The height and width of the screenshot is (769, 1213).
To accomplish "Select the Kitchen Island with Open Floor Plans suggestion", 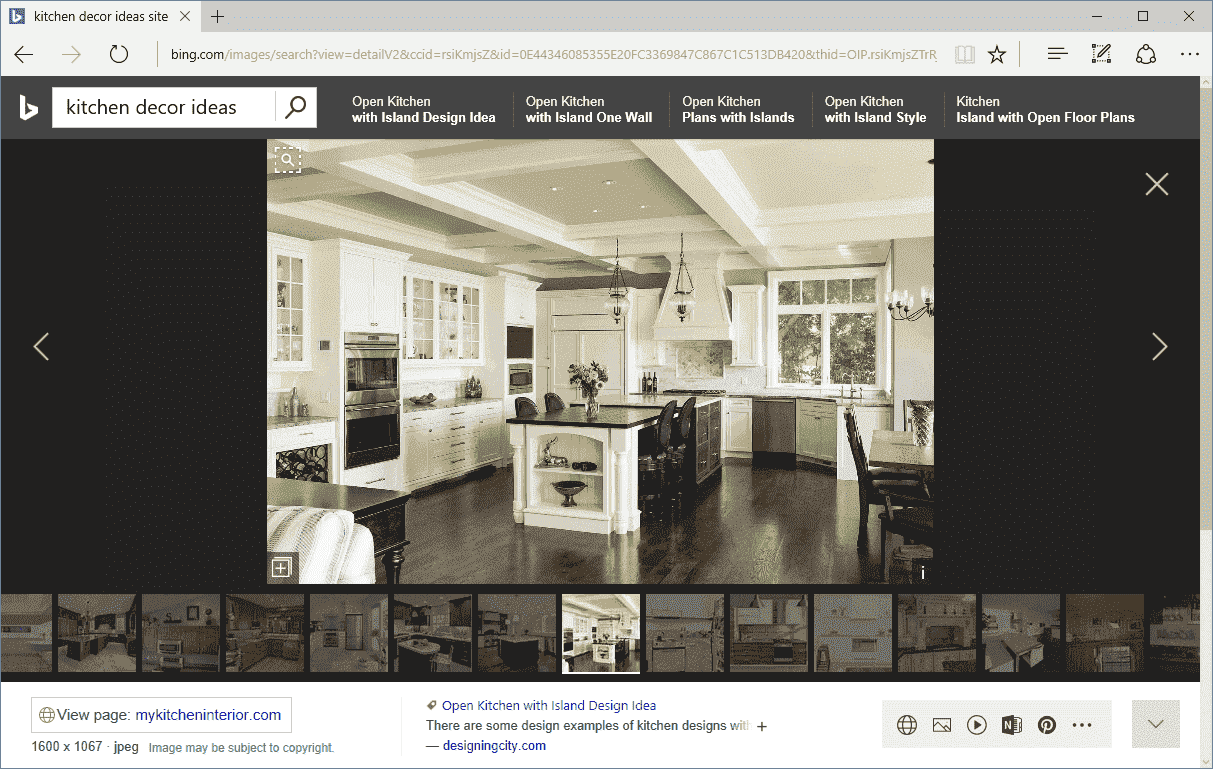I will (x=1045, y=109).
